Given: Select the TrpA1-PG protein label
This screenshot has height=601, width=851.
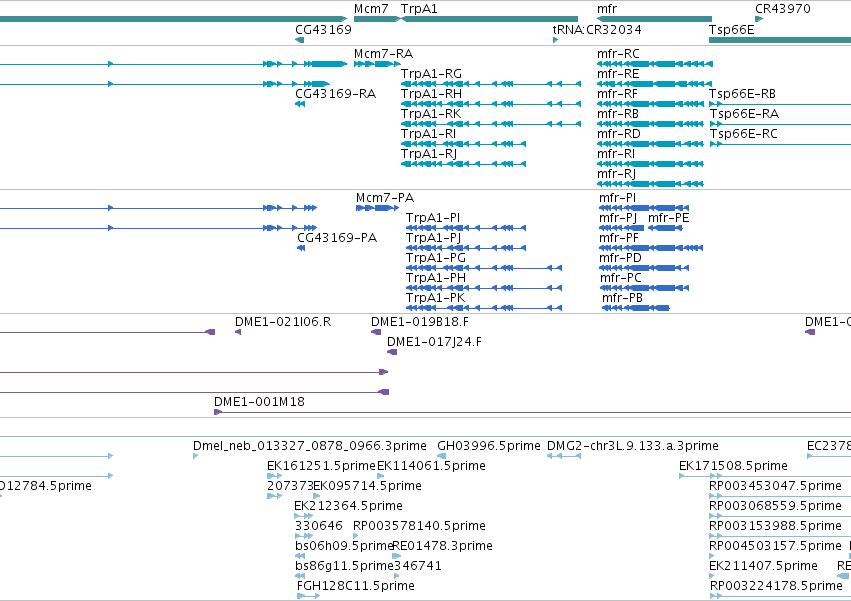Looking at the screenshot, I should click(x=436, y=258).
